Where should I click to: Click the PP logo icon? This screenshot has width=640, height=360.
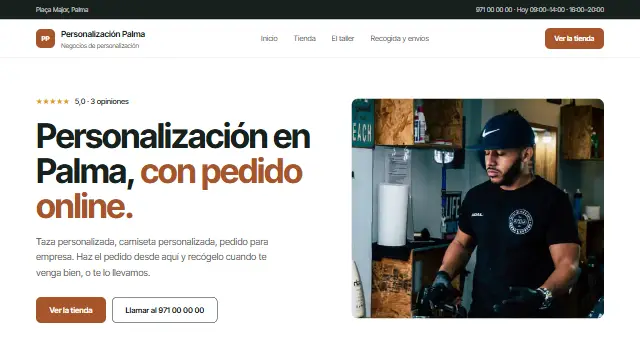coord(45,38)
